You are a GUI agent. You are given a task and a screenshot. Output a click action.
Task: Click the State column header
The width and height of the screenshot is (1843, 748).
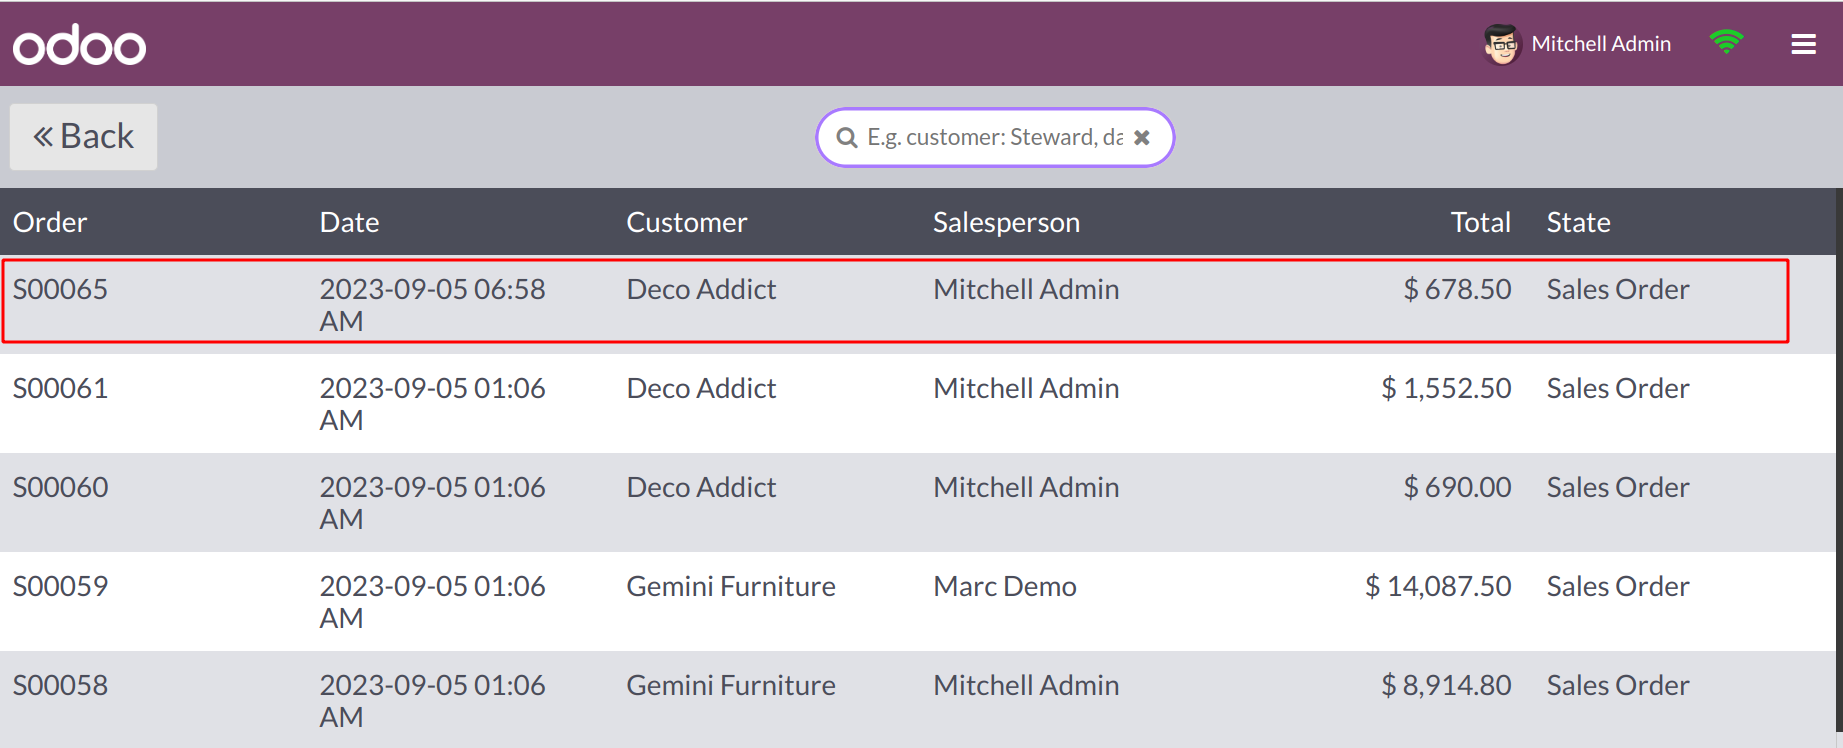[x=1578, y=222]
